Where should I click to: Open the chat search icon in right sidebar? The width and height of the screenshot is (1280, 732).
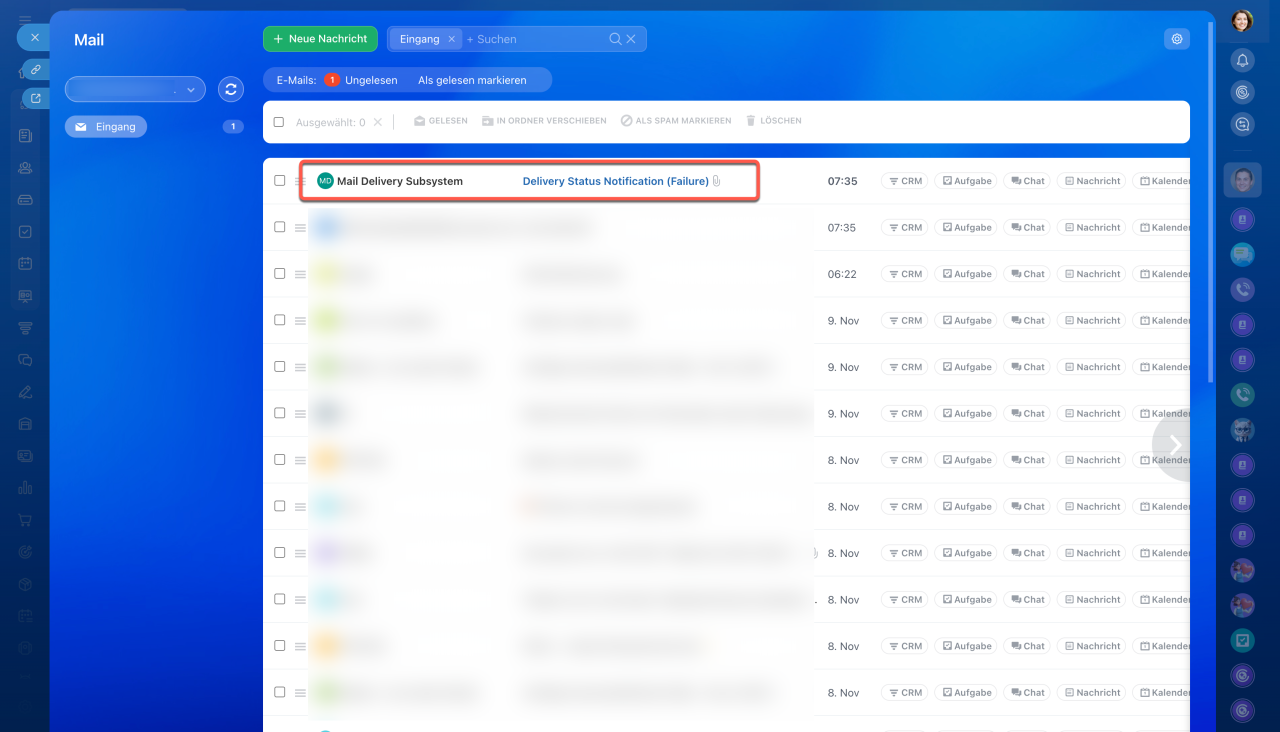pos(1242,124)
